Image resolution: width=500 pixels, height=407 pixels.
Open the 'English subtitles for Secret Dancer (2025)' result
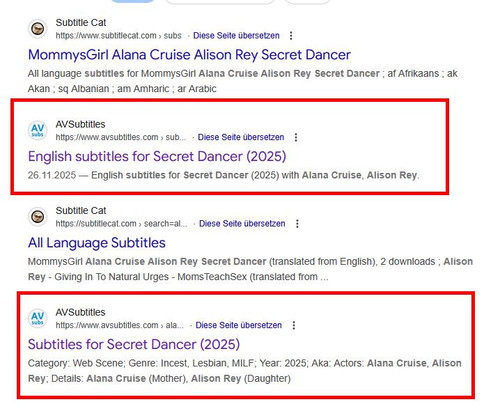point(157,156)
